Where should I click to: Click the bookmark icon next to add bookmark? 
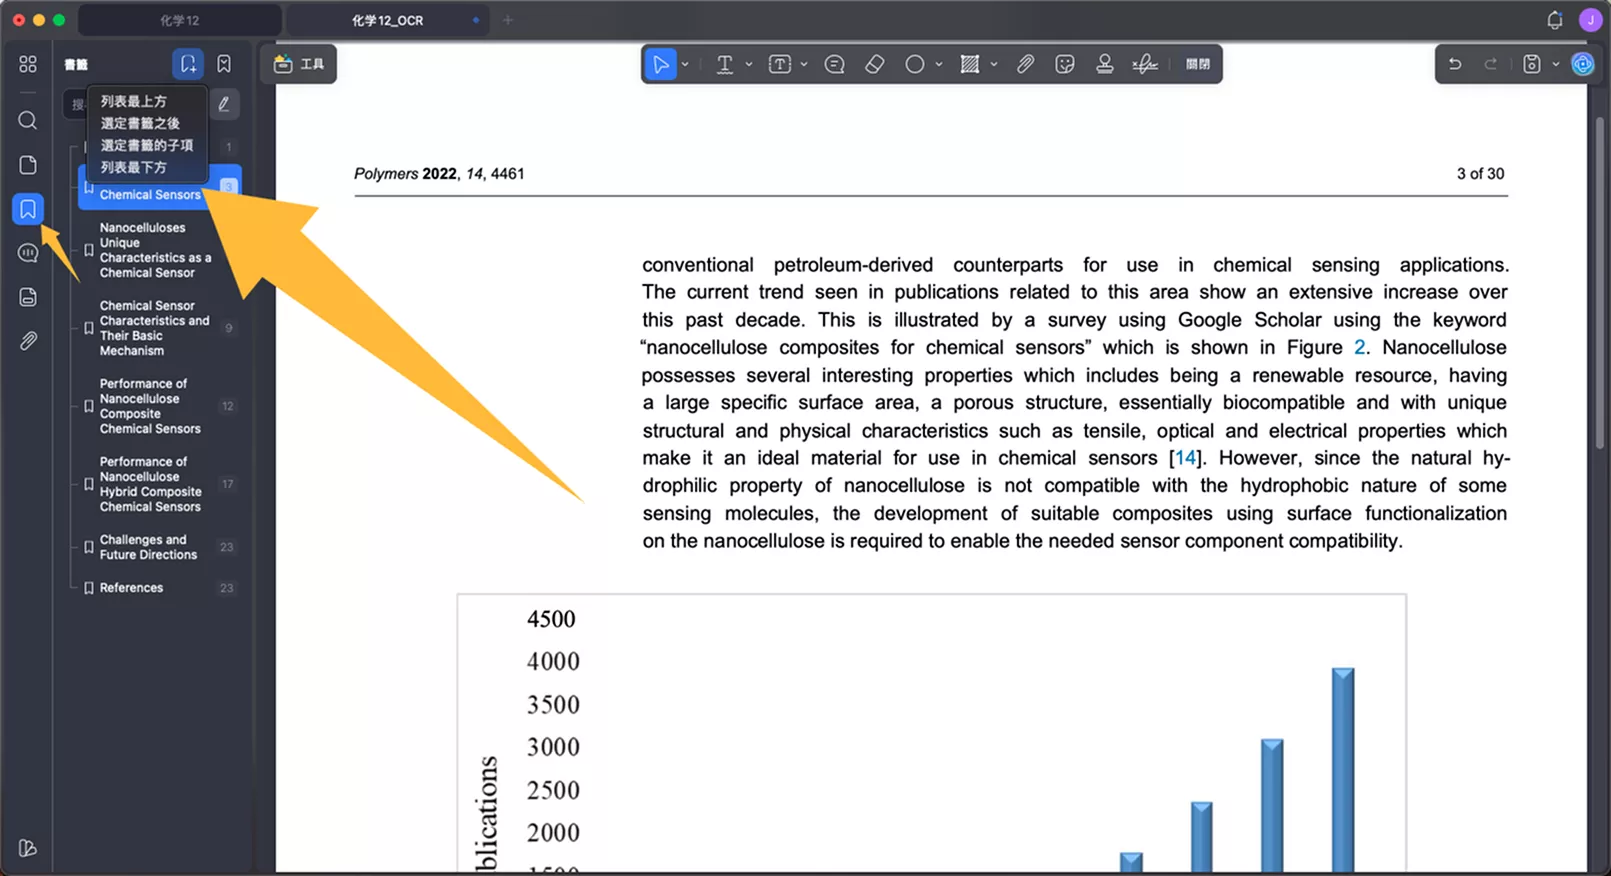(224, 64)
